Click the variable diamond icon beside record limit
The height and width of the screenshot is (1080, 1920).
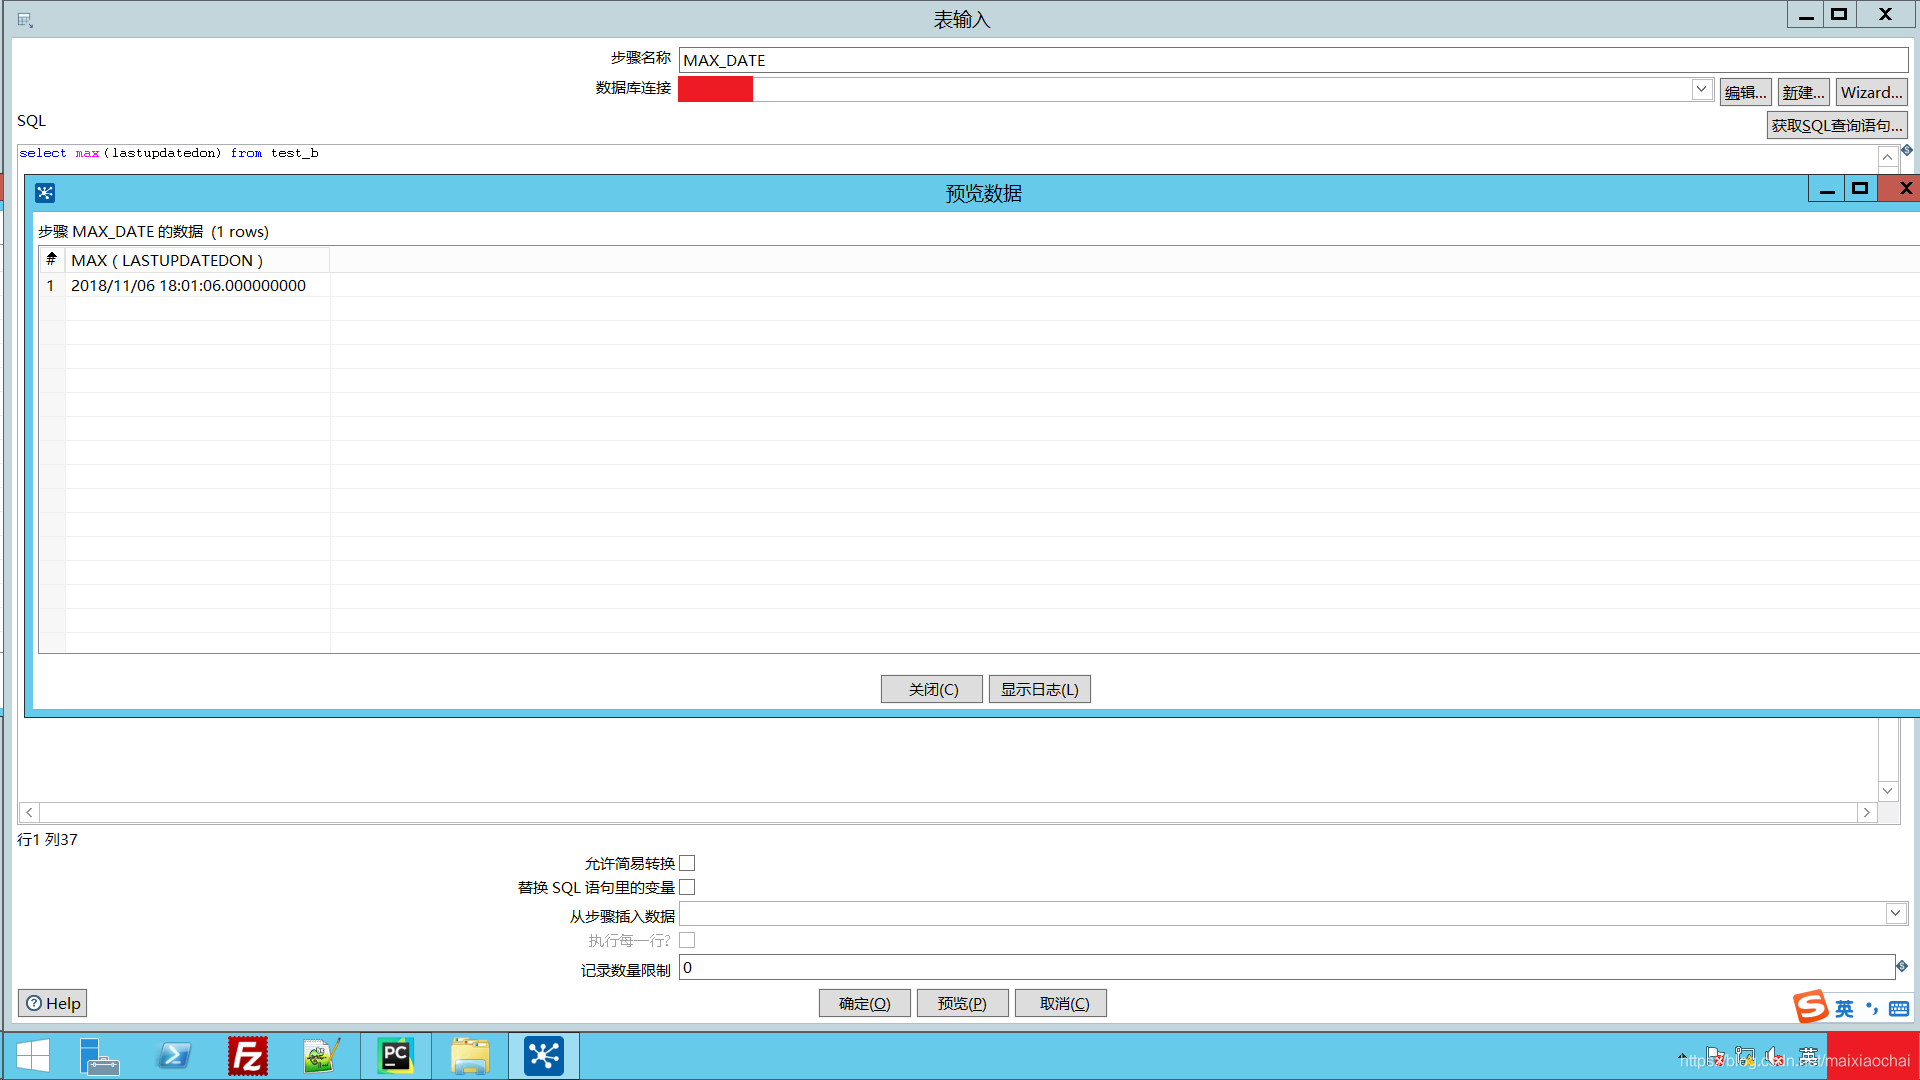click(x=1902, y=966)
